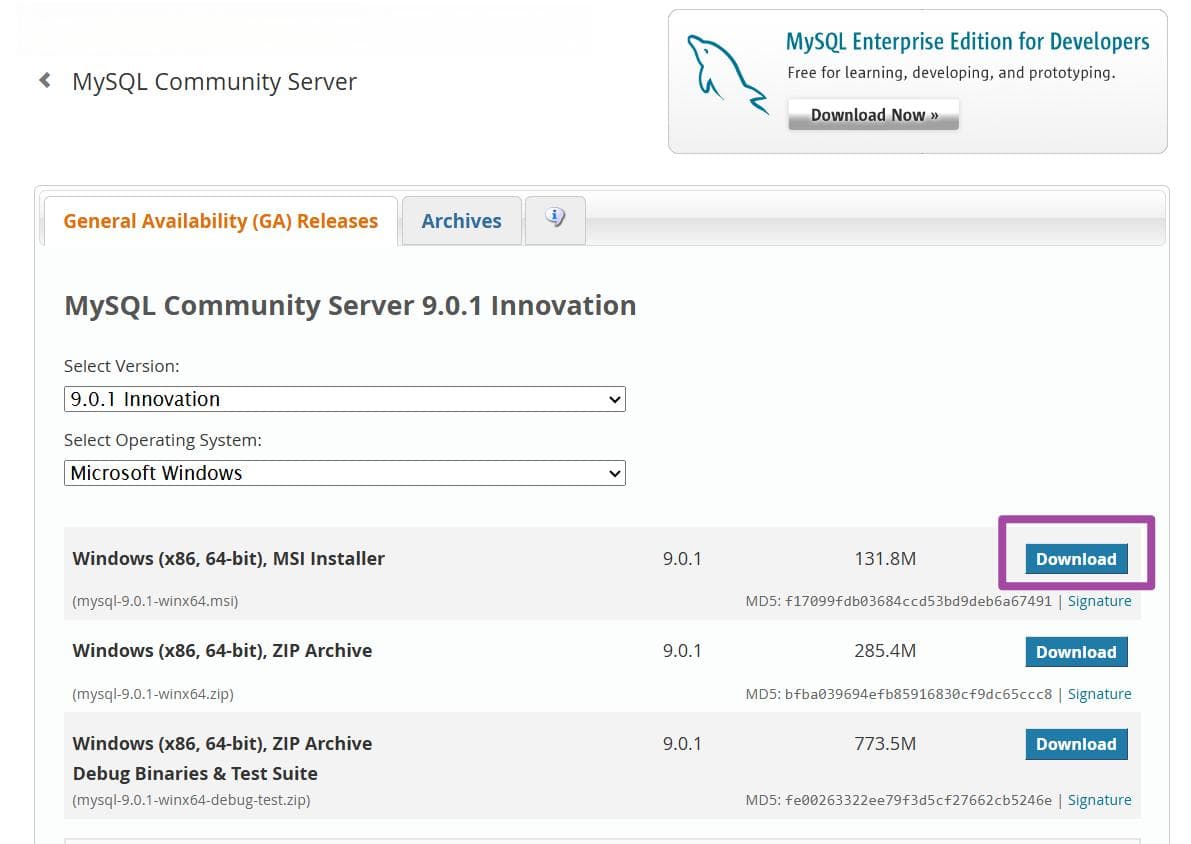Click the MD5 hash starting with bfba039694

pyautogui.click(x=918, y=694)
